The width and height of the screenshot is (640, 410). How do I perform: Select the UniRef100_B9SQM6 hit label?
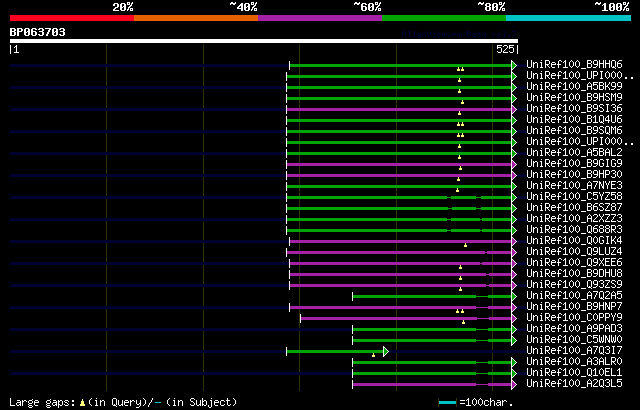pyautogui.click(x=574, y=131)
